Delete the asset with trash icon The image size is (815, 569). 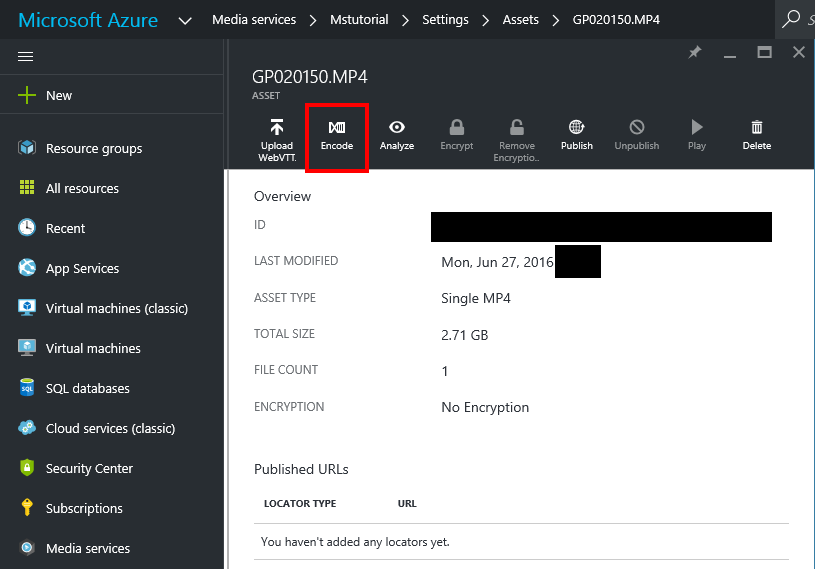coord(757,127)
